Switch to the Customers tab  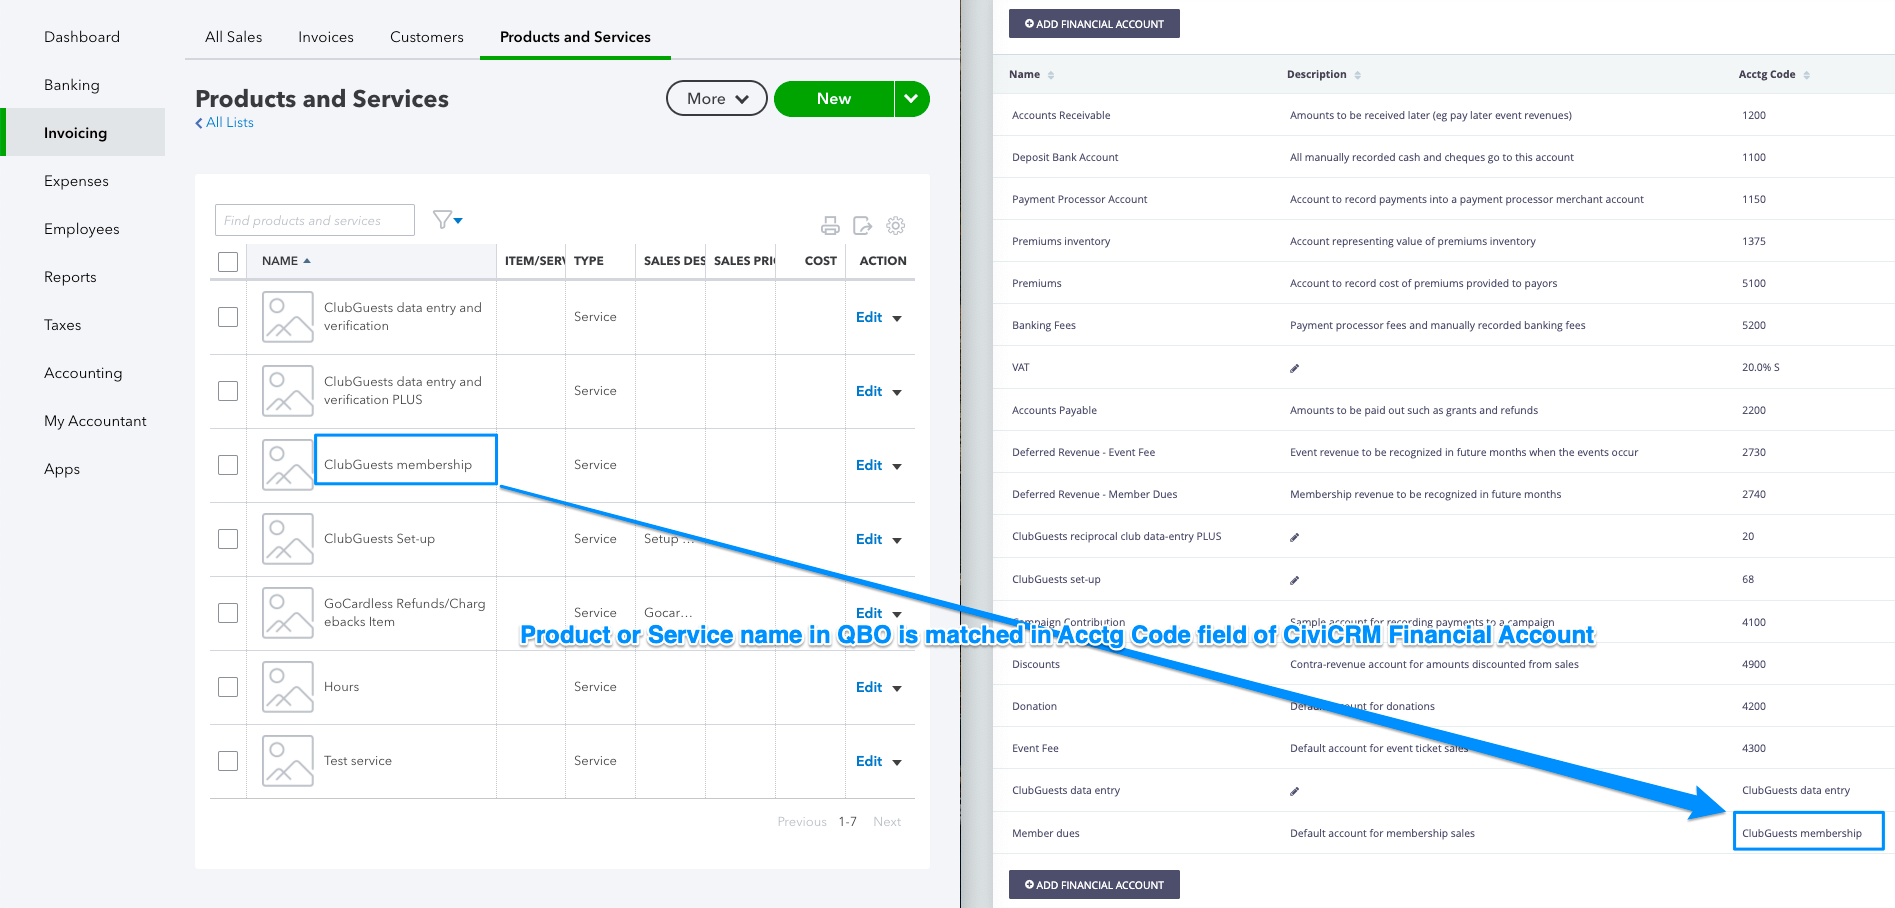(427, 37)
